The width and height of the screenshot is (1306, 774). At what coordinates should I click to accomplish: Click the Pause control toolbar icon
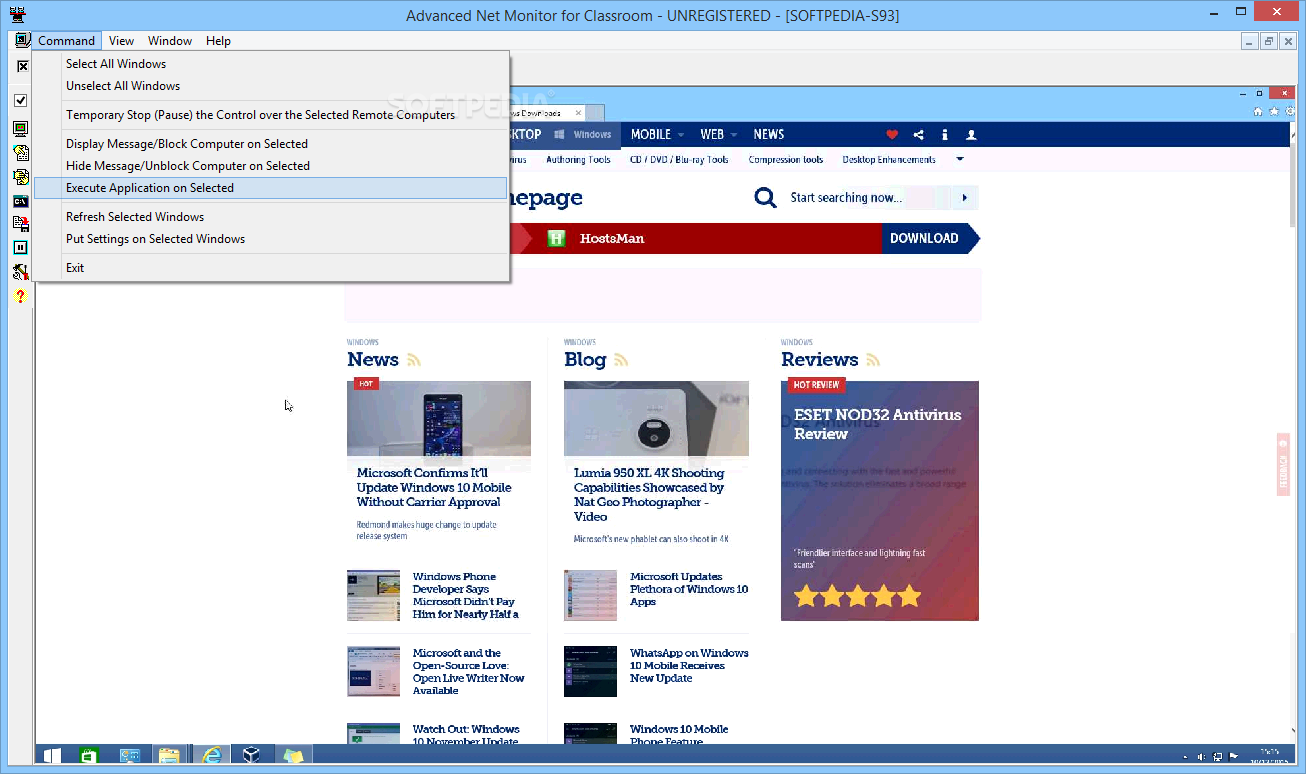click(x=21, y=247)
